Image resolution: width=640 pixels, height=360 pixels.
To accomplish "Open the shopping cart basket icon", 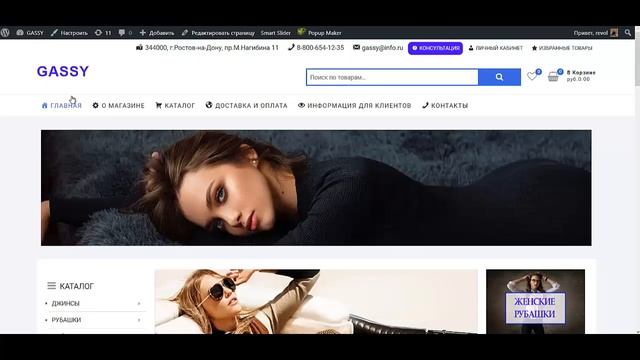I will pos(554,76).
